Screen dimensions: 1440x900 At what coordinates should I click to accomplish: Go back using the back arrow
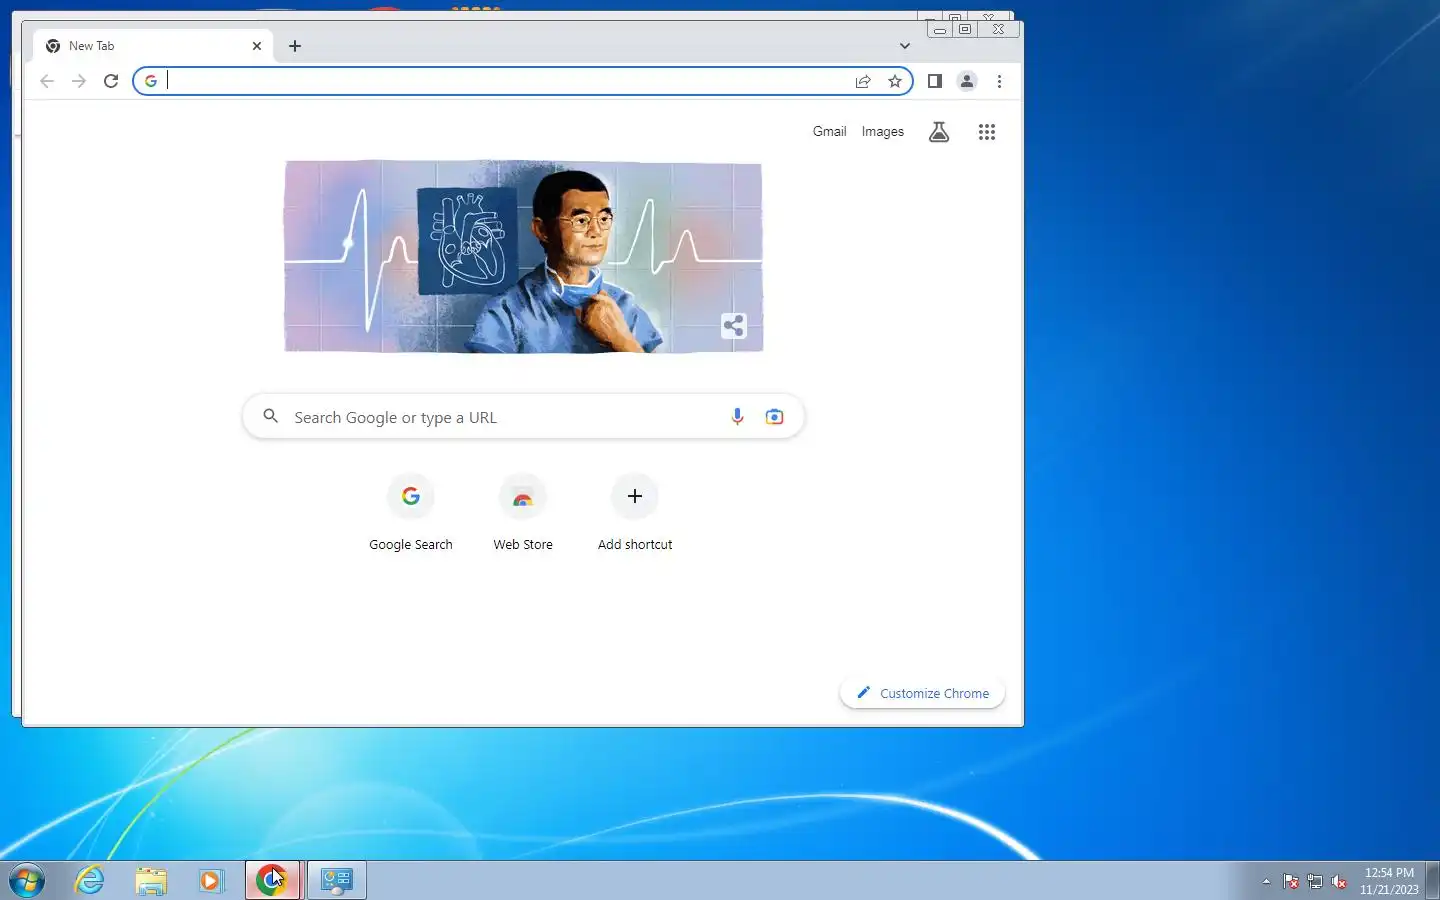(x=47, y=81)
